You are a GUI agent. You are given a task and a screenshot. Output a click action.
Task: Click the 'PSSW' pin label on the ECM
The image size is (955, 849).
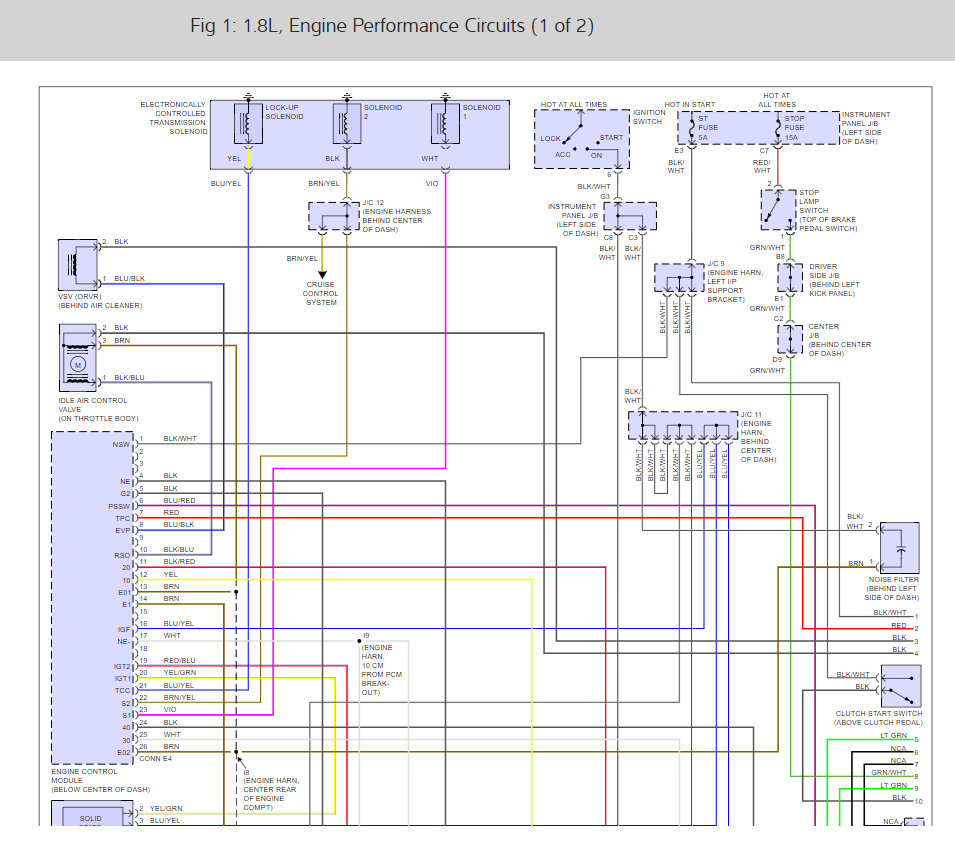click(x=119, y=507)
